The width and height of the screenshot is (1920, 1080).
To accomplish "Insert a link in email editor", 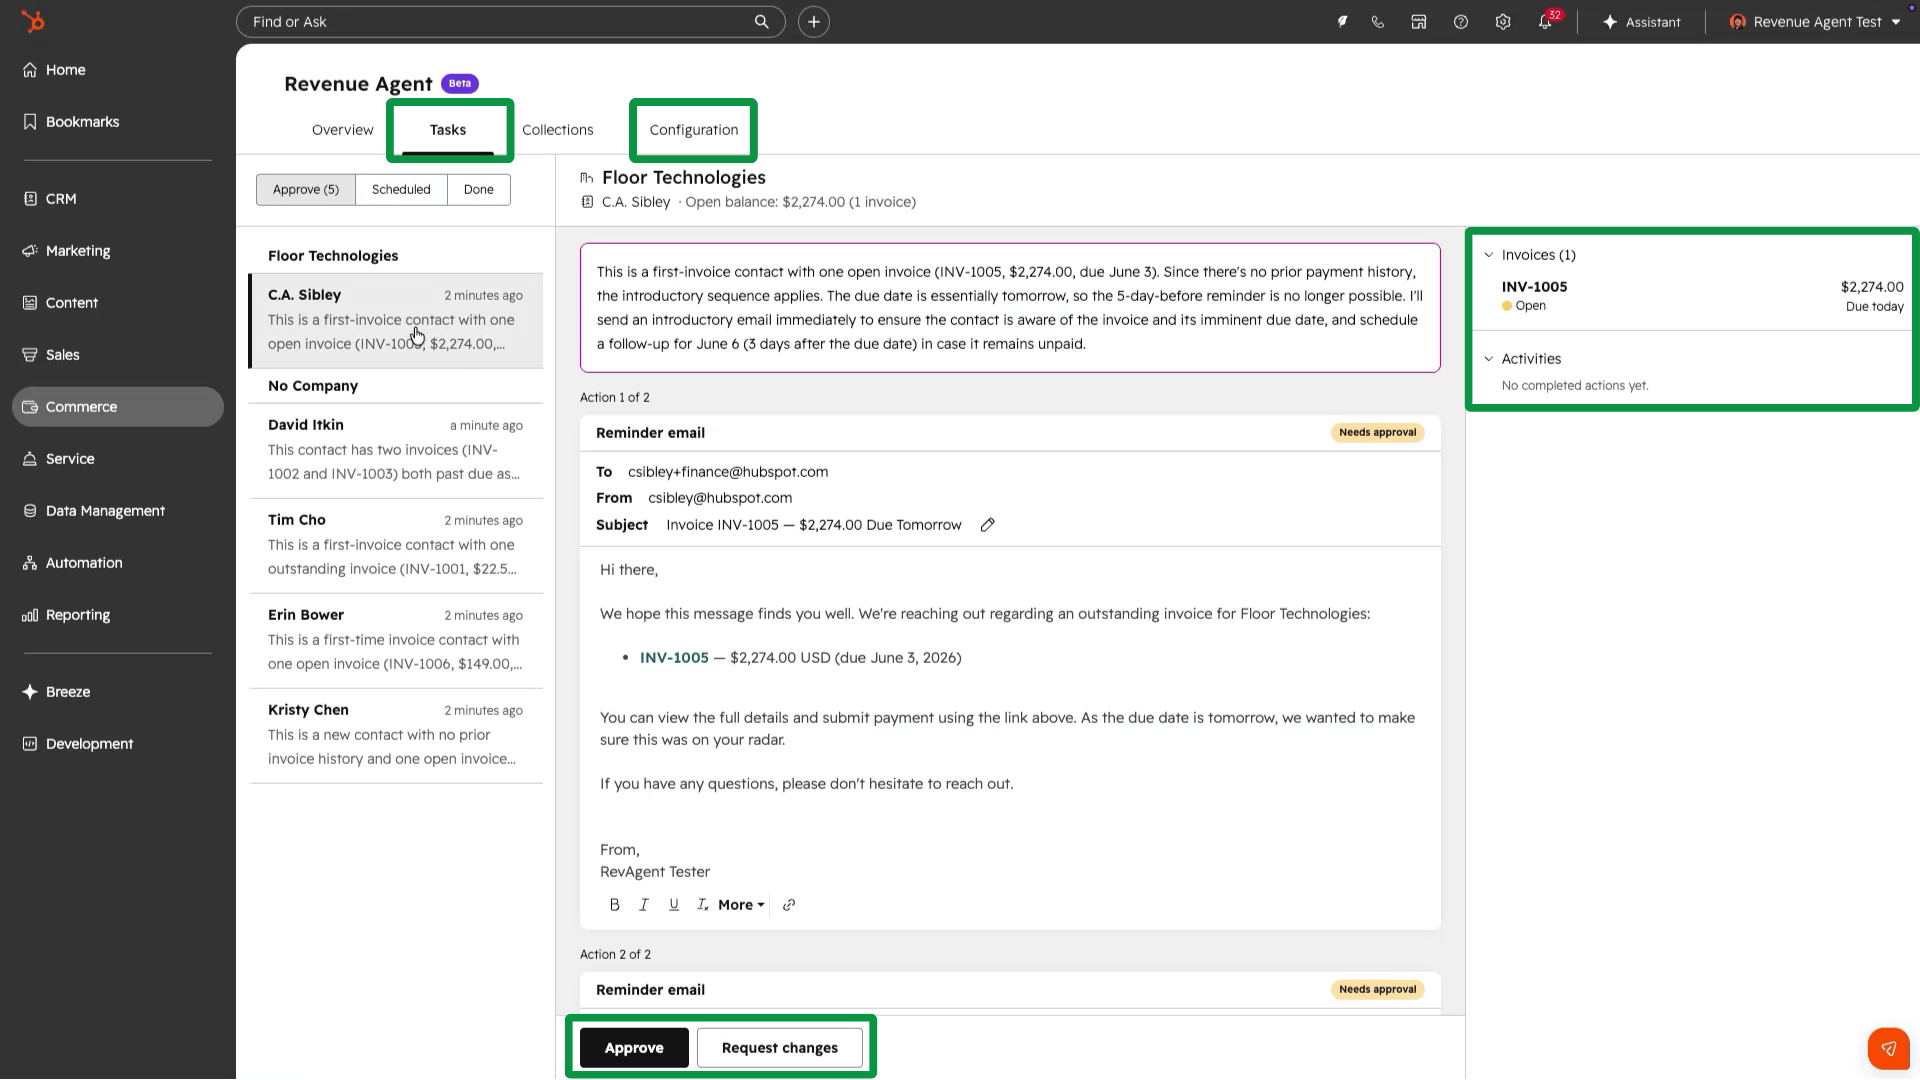I will [789, 905].
